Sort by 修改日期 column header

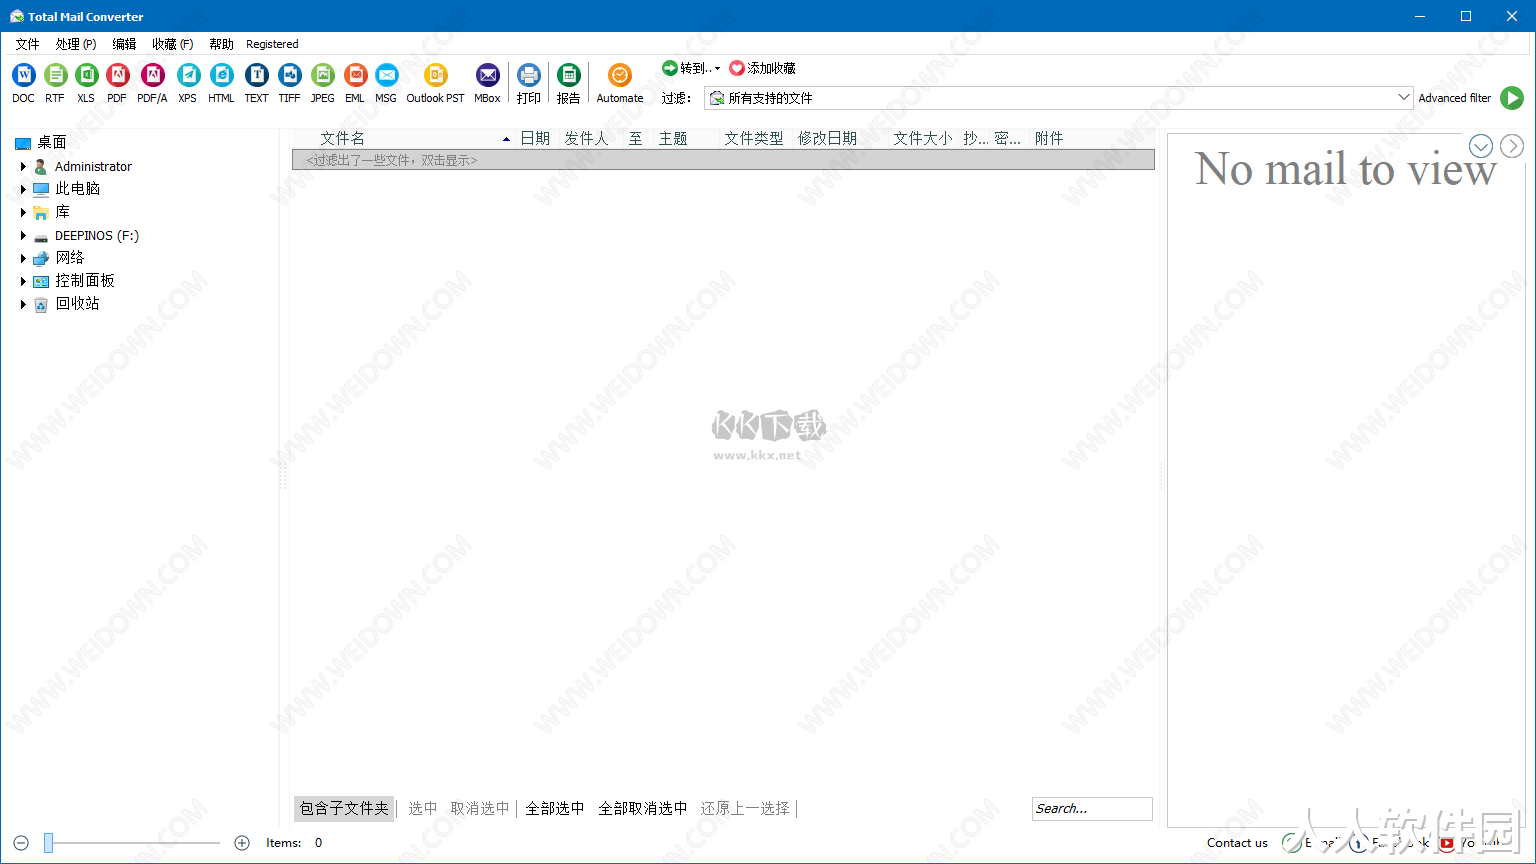pos(827,139)
